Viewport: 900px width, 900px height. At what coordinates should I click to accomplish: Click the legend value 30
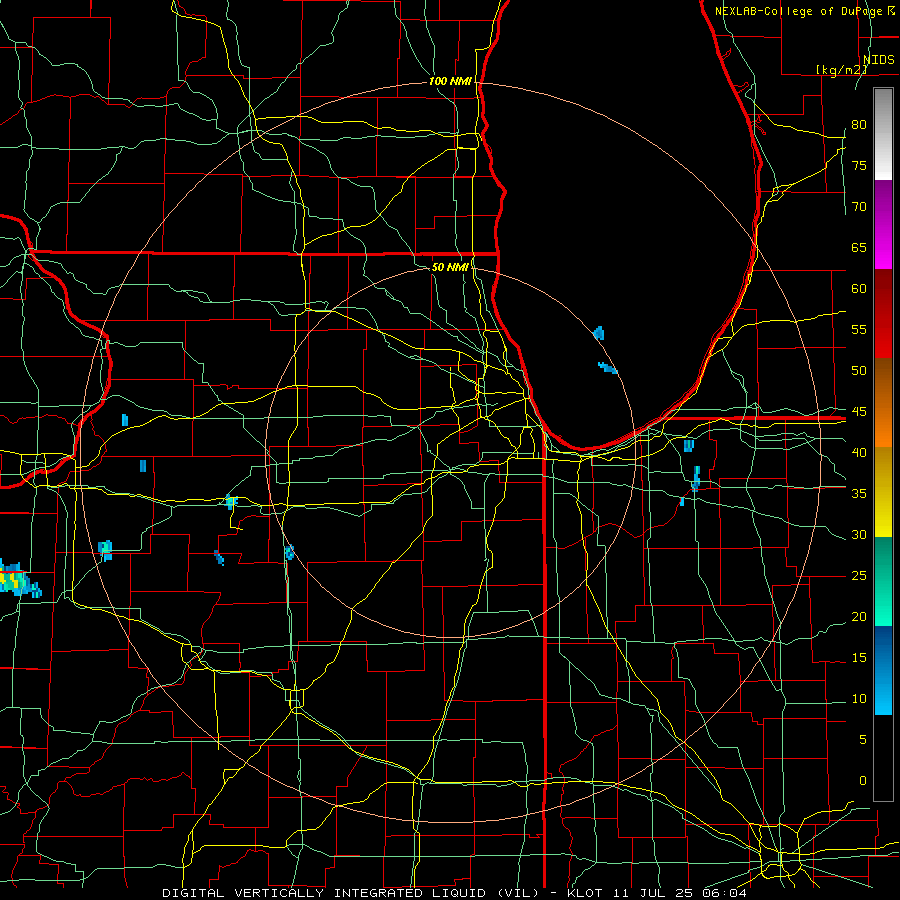coord(859,534)
